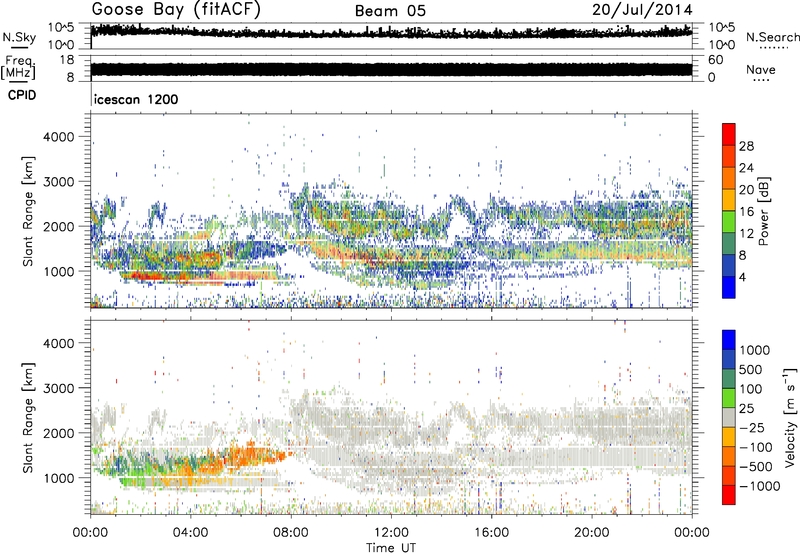Select the 'Freq. [MHz]' axis label
The image size is (800, 554).
click(x=18, y=68)
